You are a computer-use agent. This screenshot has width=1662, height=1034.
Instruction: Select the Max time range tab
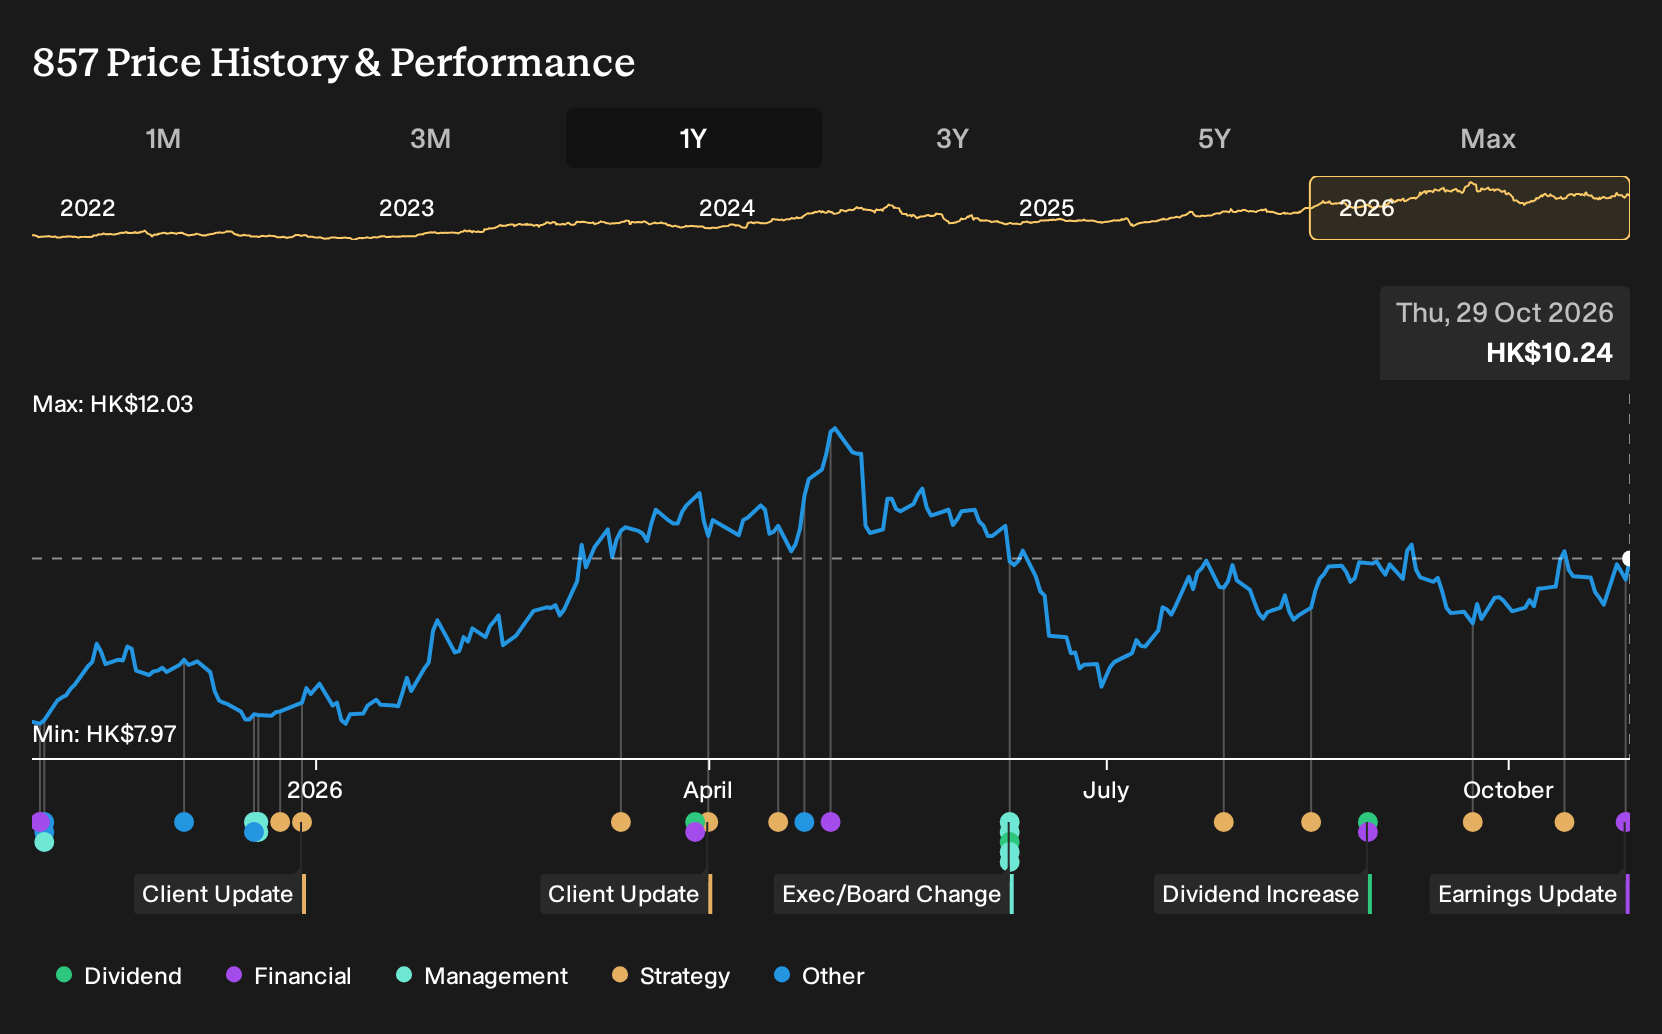[1488, 138]
